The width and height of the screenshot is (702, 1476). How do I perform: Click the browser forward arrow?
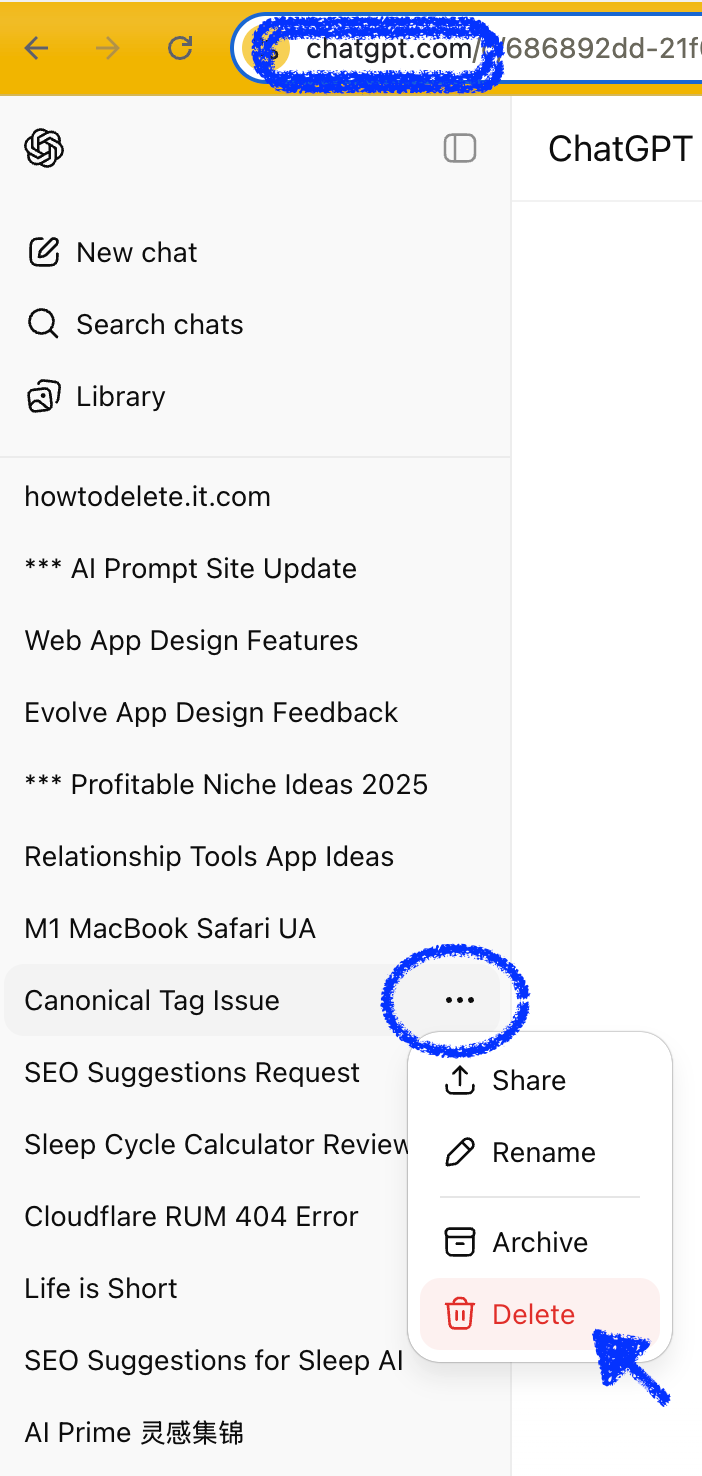108,48
